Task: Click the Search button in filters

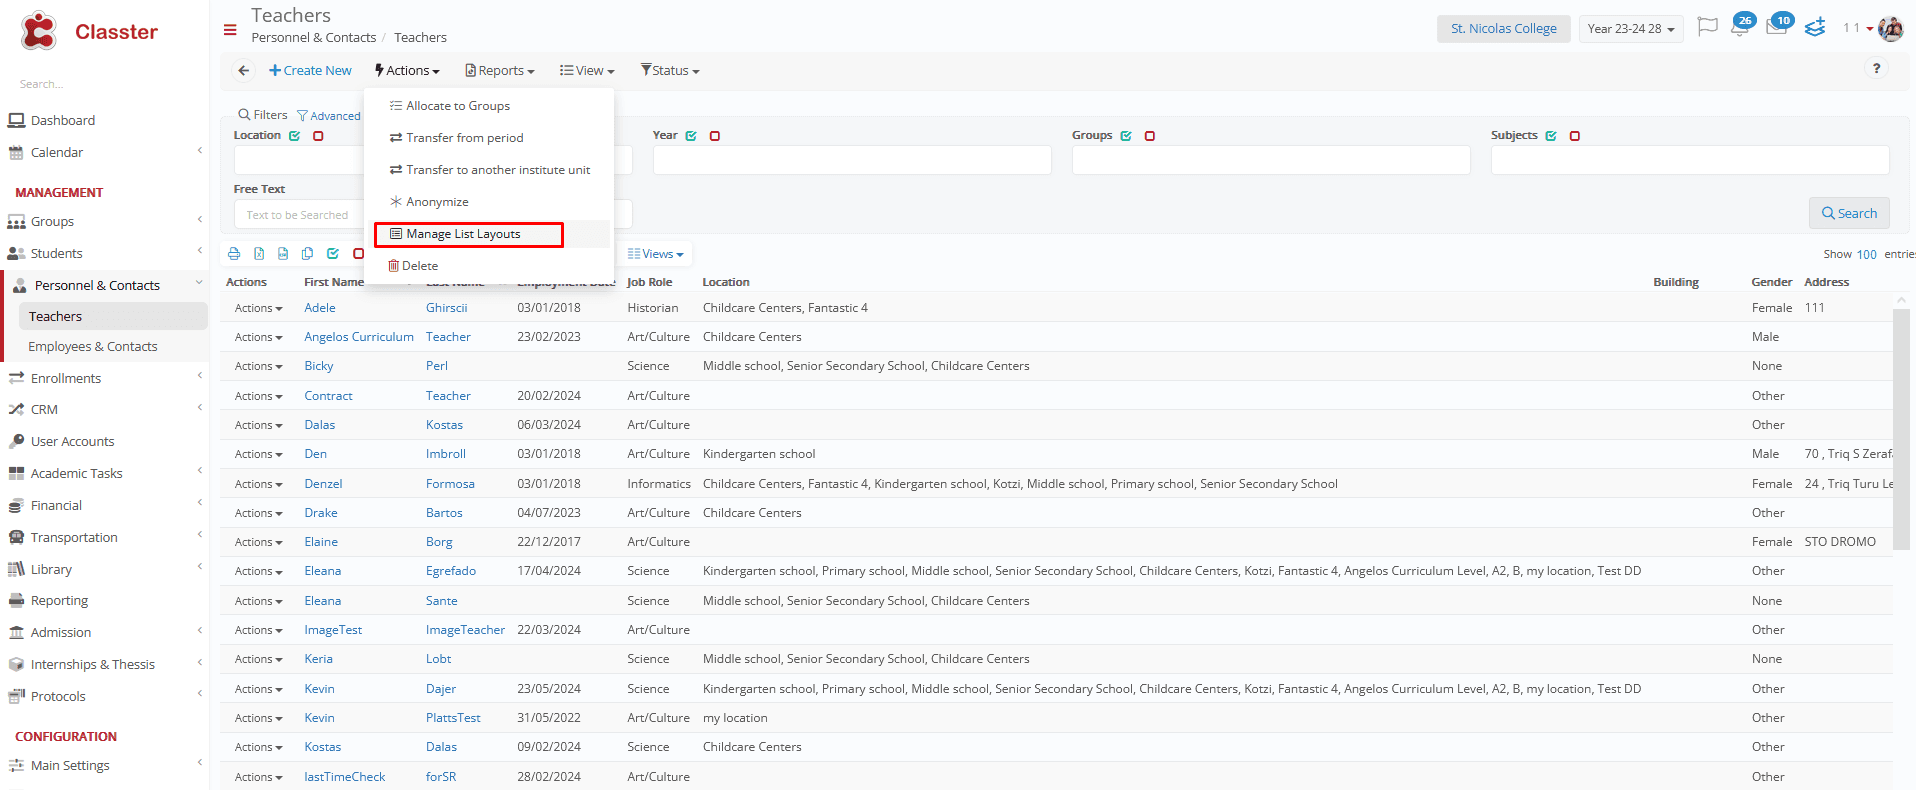Action: tap(1849, 213)
